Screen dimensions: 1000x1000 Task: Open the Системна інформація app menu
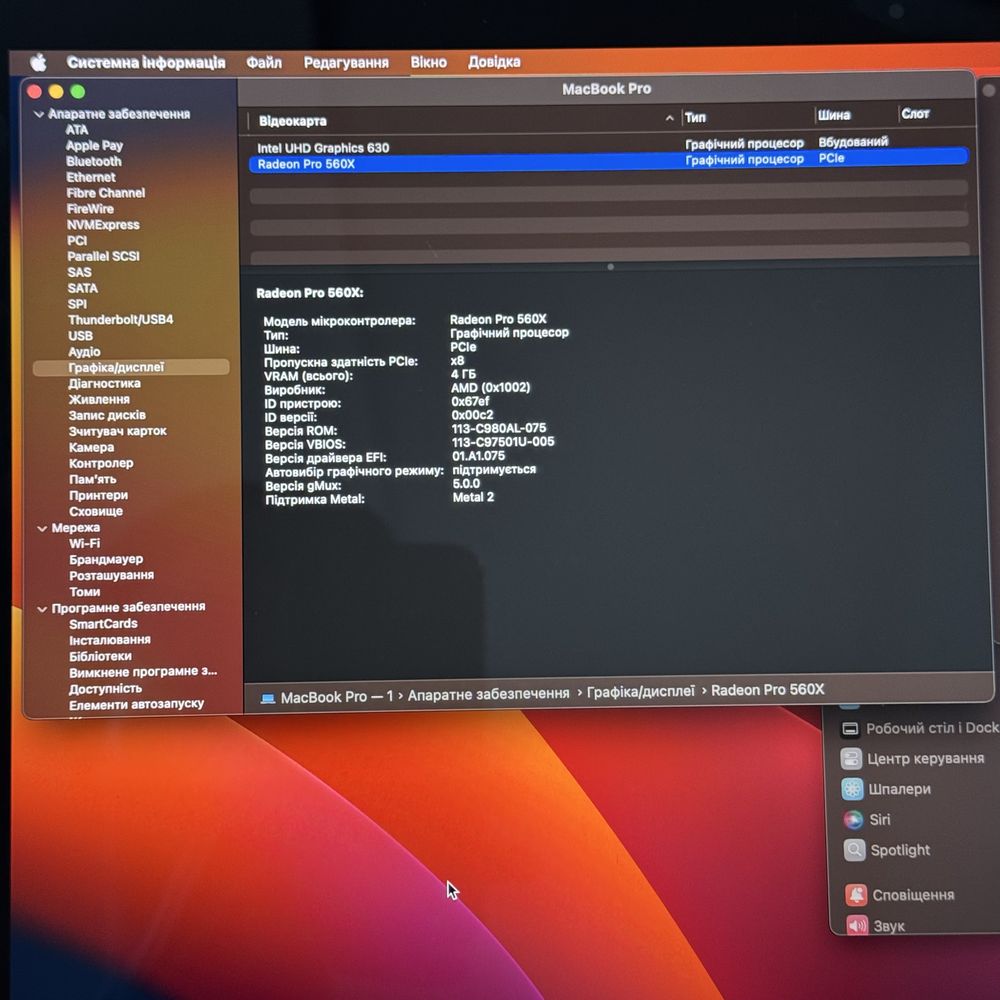click(146, 62)
